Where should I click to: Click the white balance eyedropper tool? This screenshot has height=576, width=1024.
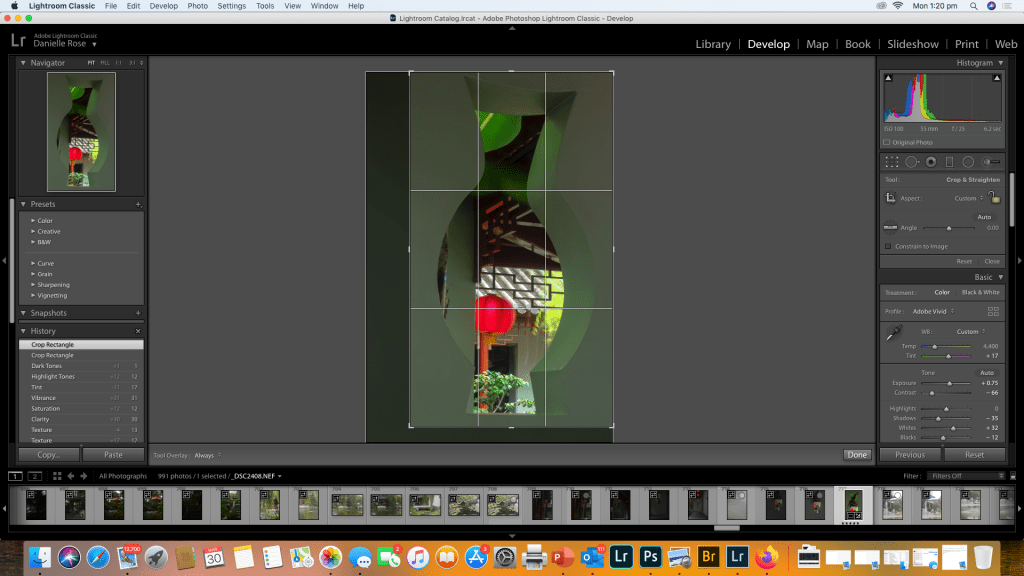893,335
